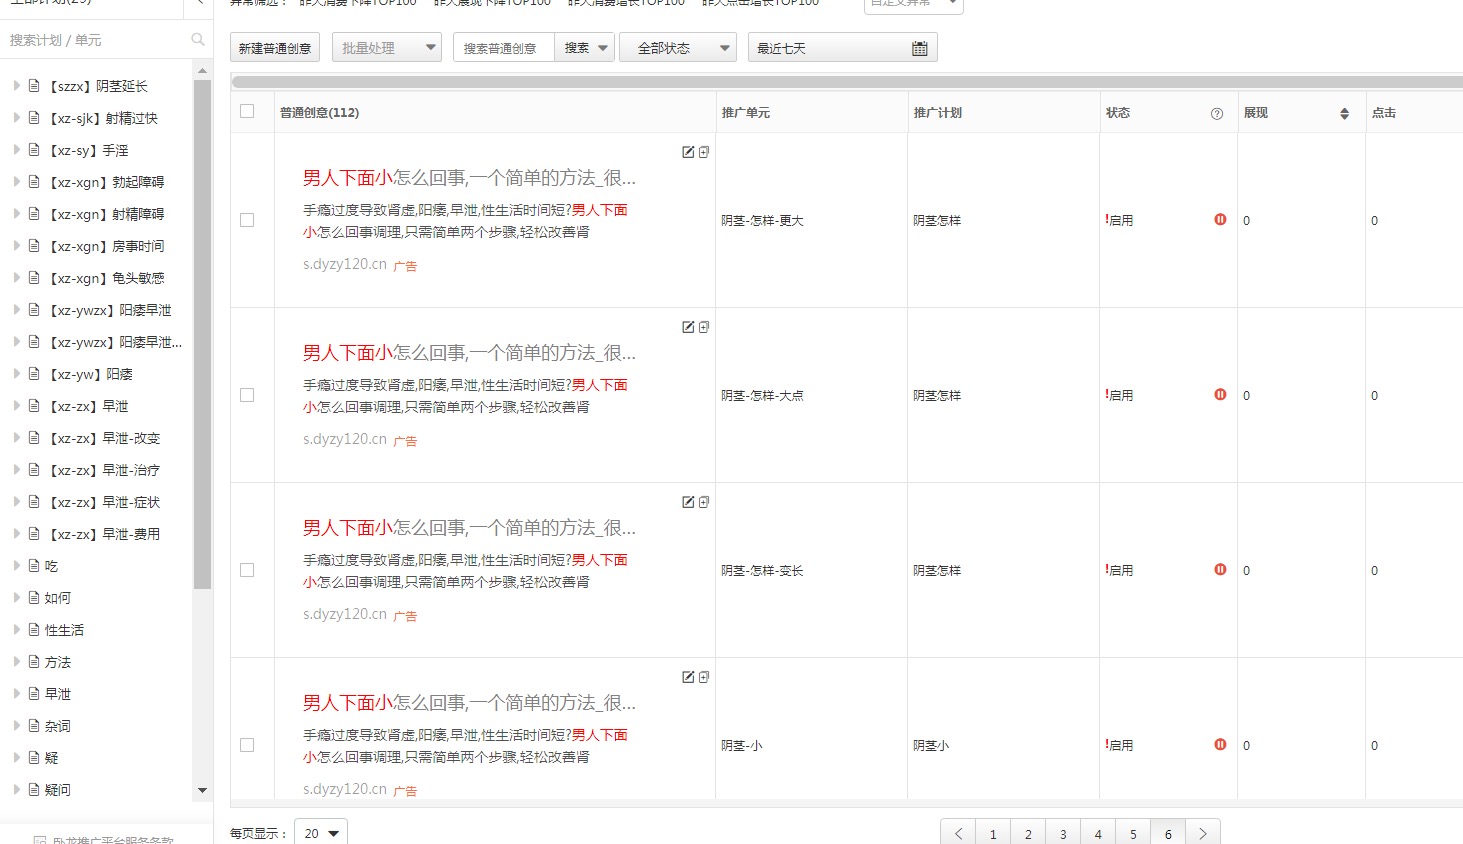Focus the 搜索普通创意 input field

pos(503,48)
